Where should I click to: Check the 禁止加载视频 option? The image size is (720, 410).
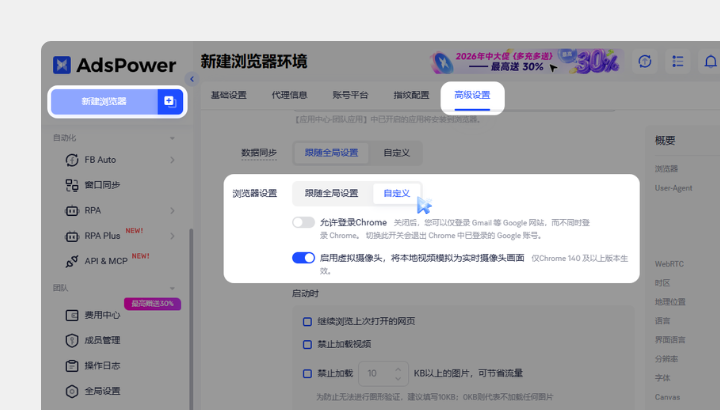307,344
